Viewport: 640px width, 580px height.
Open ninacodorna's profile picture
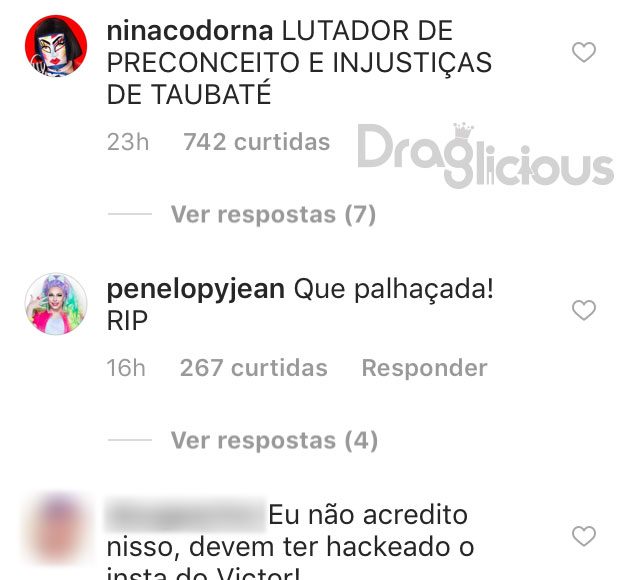[x=56, y=46]
